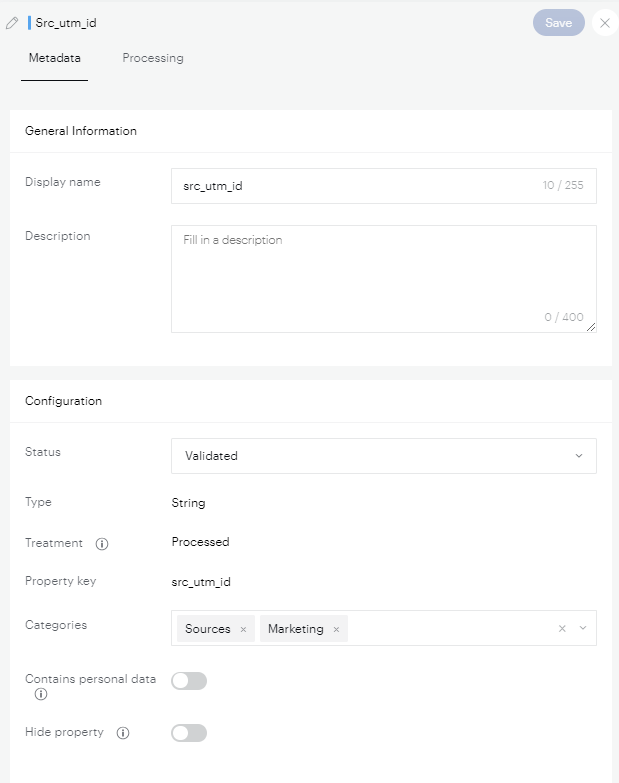Screen dimensions: 619x783
Task: Enable the Contains personal data toggle
Action: pyautogui.click(x=189, y=681)
